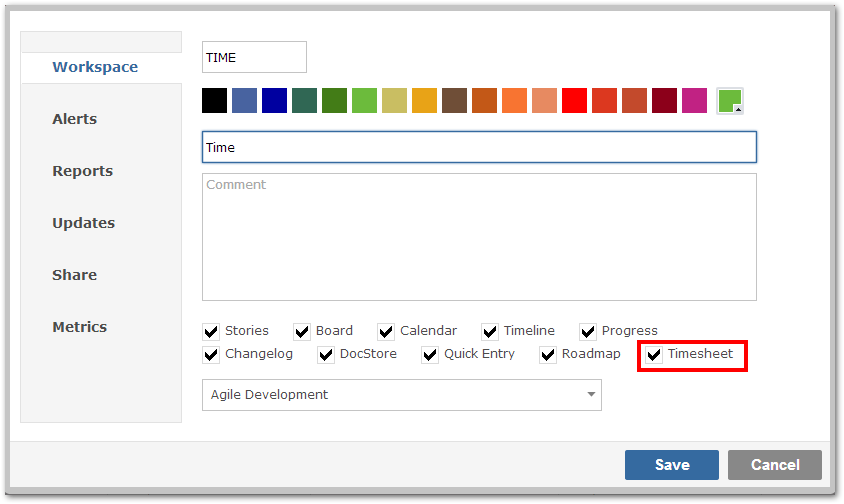This screenshot has width=844, height=504.
Task: Pick the black color swatch
Action: [214, 101]
